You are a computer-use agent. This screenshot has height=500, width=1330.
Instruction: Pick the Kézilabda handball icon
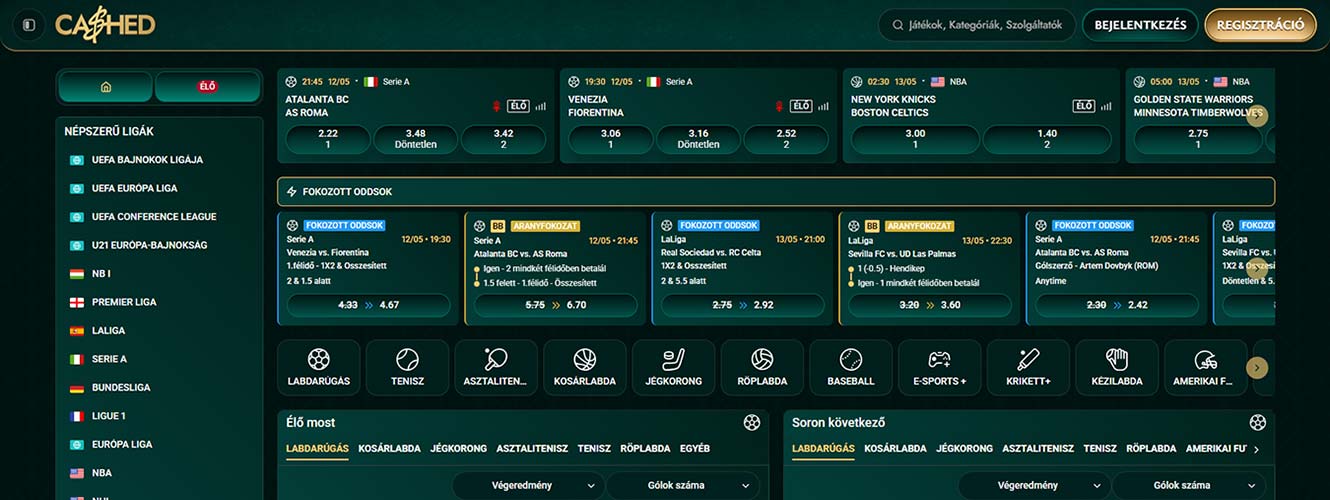1117,368
